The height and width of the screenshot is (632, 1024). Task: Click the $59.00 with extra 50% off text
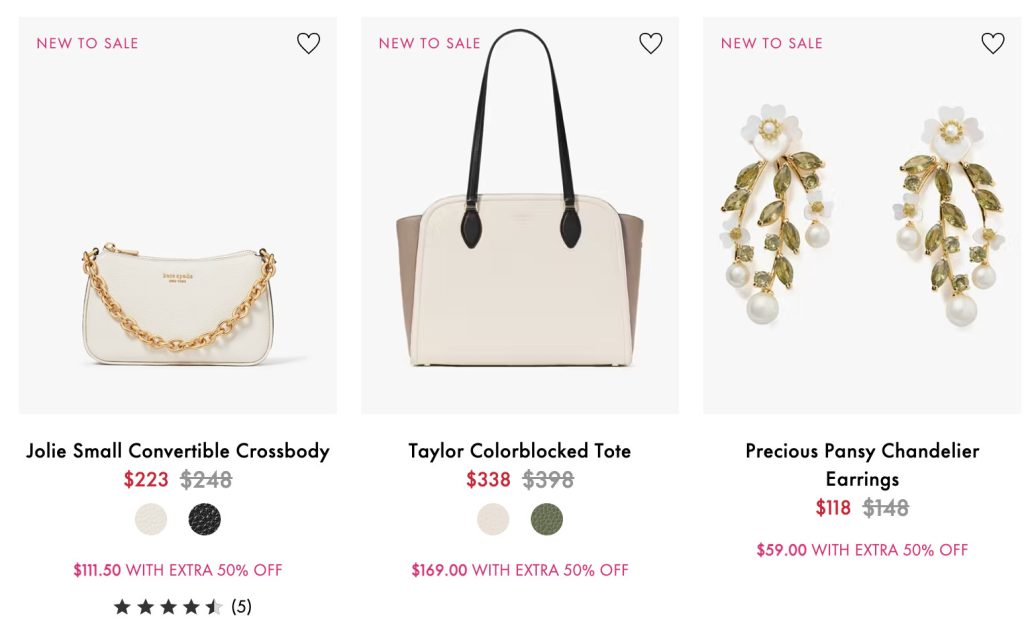coord(862,550)
